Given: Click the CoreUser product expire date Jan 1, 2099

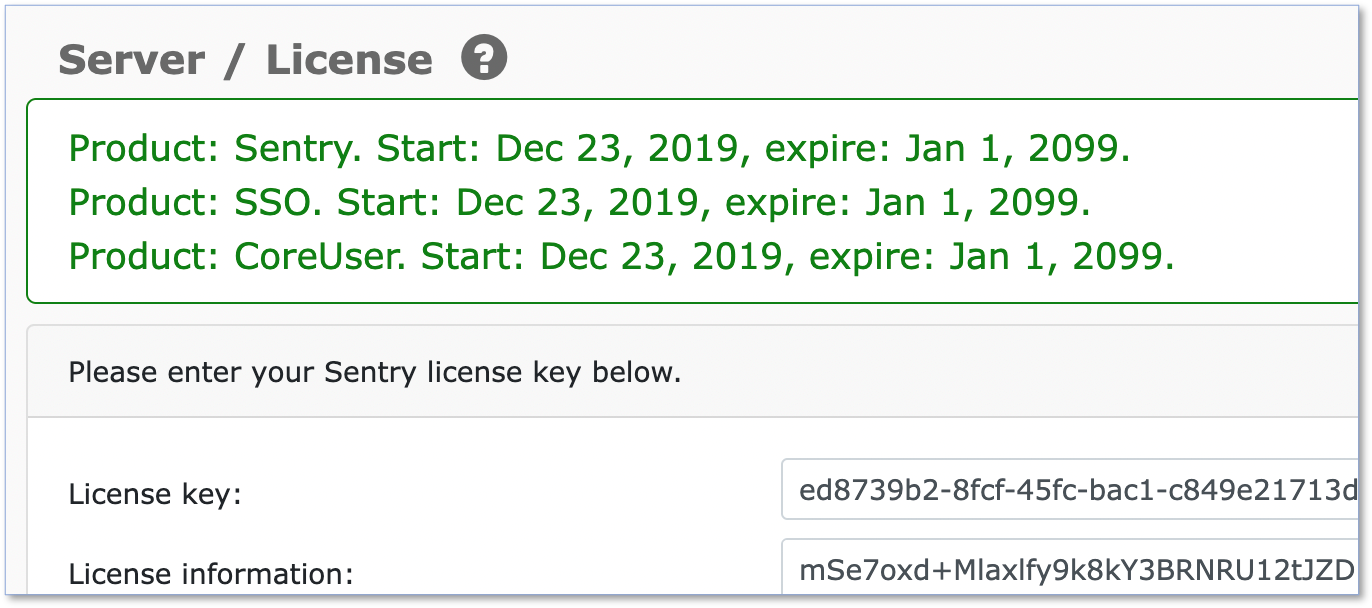Looking at the screenshot, I should coord(1061,258).
